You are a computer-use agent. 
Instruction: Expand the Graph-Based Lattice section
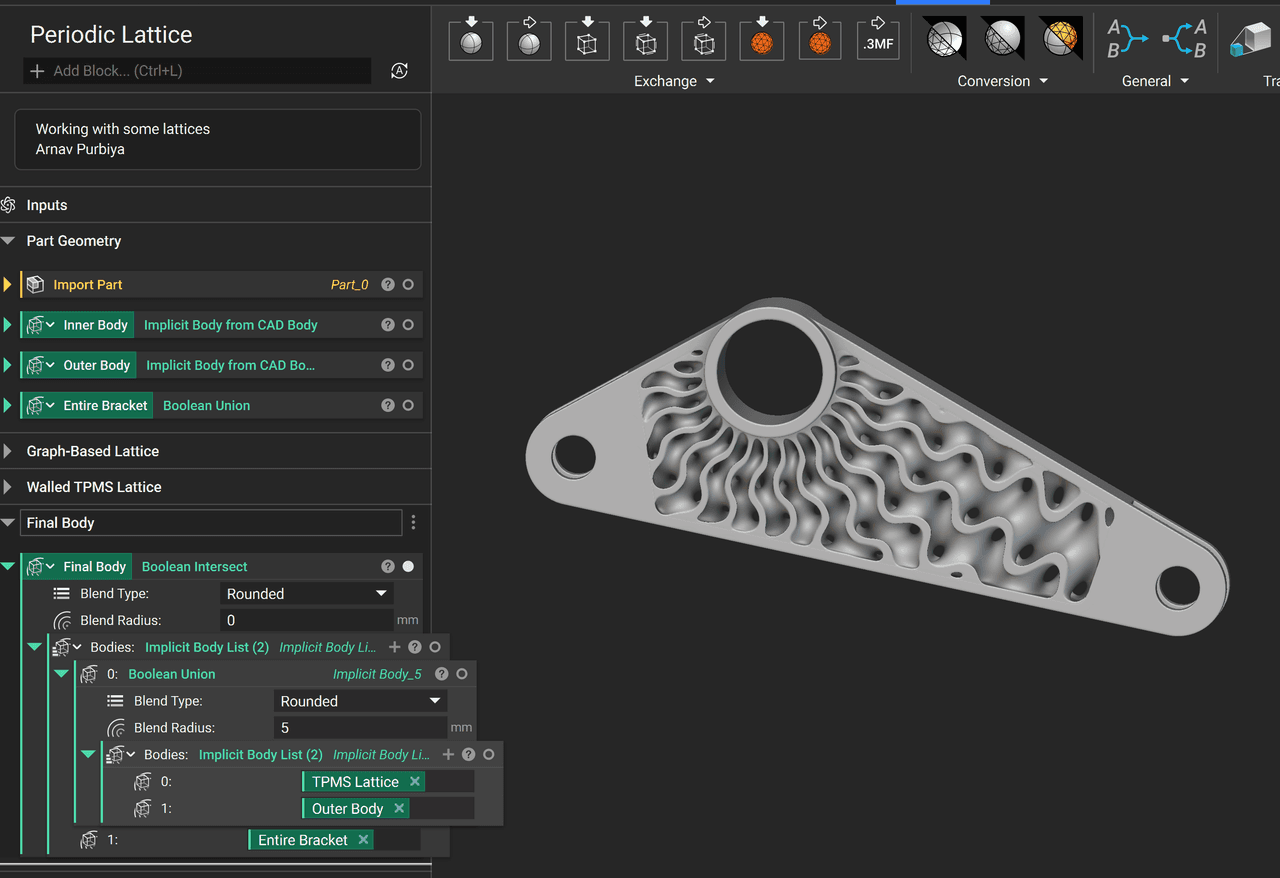[x=9, y=452]
